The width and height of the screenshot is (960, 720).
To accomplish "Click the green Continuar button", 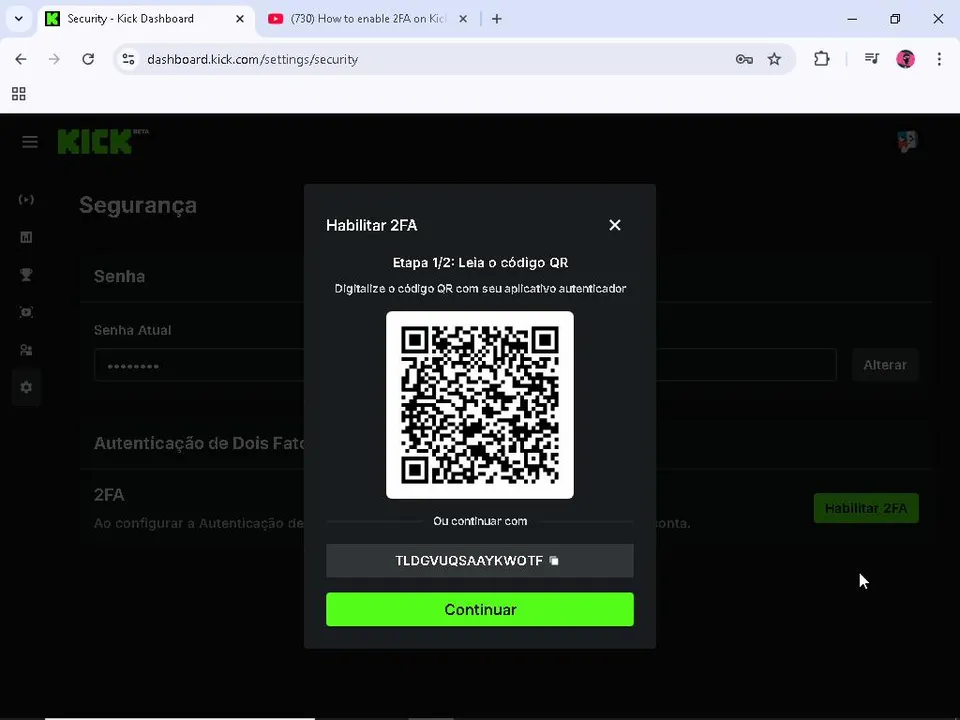I will click(479, 609).
